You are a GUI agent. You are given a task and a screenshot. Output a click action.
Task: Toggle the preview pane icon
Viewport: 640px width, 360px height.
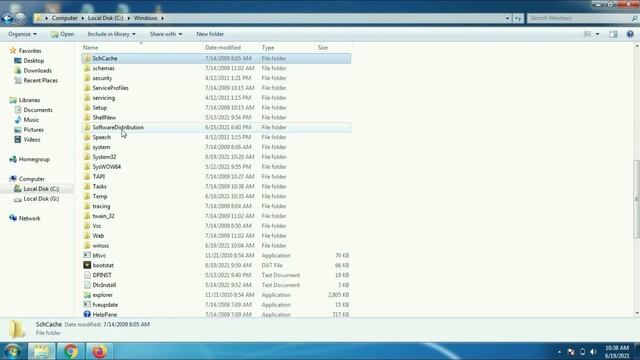coord(613,34)
